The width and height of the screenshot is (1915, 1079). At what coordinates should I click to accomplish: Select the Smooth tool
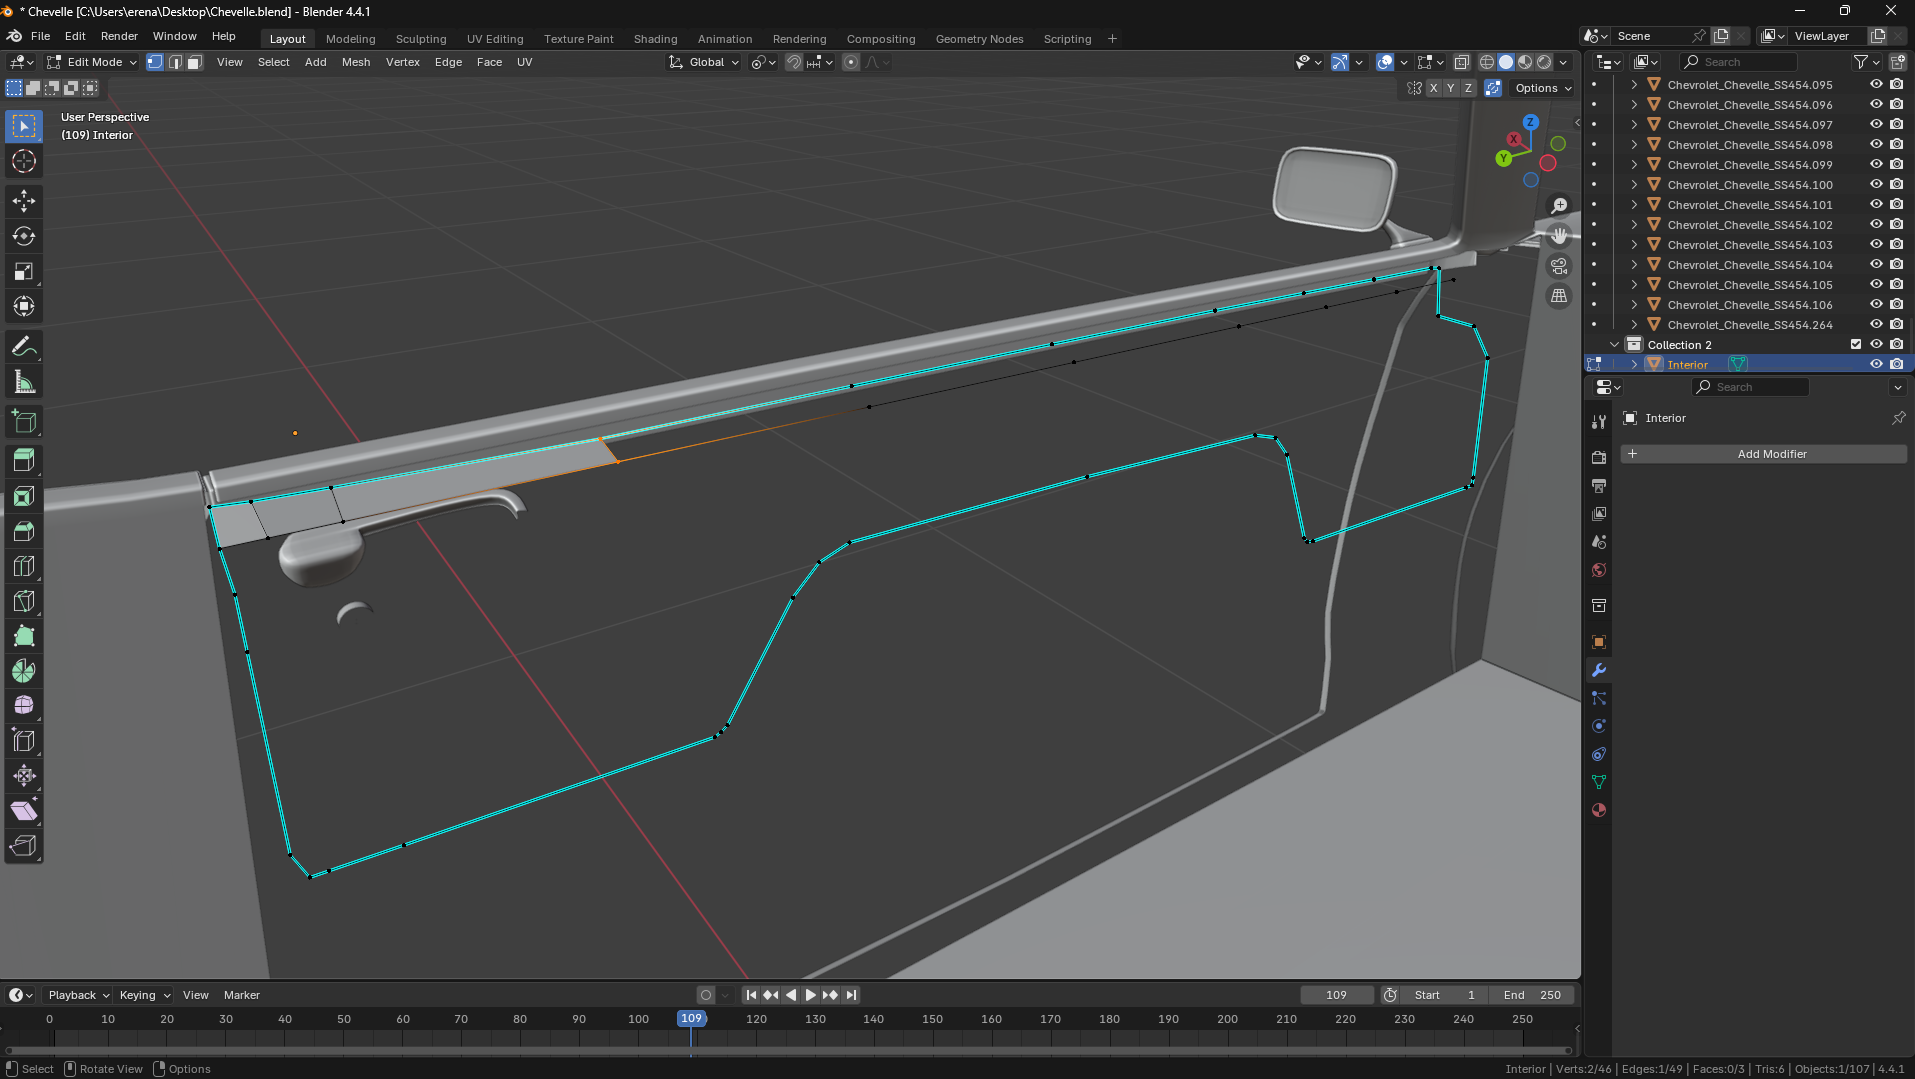coord(24,706)
